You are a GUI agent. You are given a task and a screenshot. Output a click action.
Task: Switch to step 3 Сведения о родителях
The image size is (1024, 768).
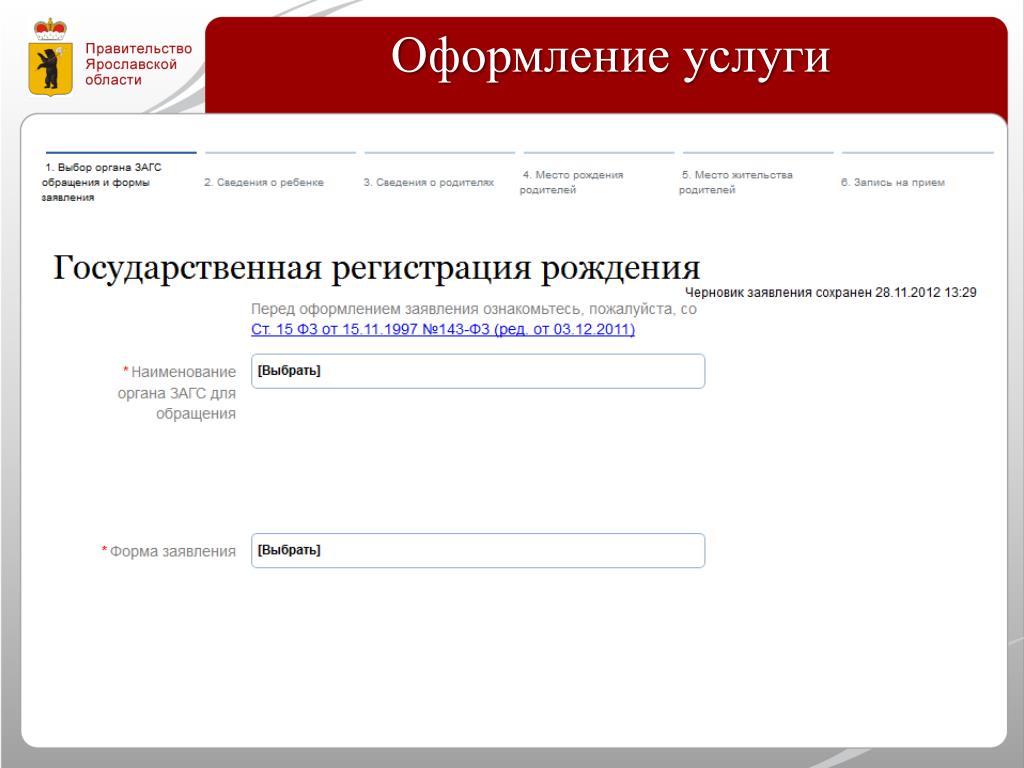pyautogui.click(x=428, y=182)
